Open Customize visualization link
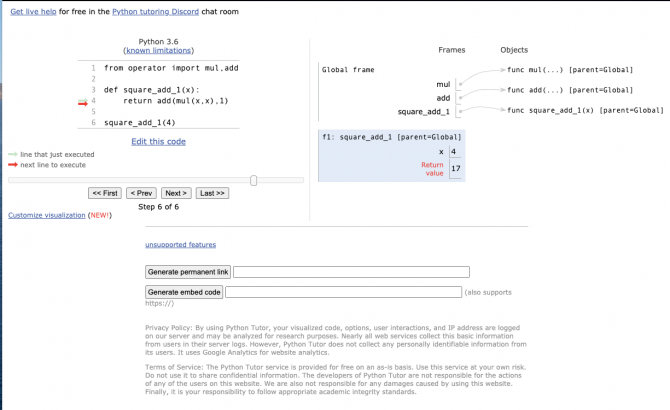This screenshot has height=410, width=670. 46,215
